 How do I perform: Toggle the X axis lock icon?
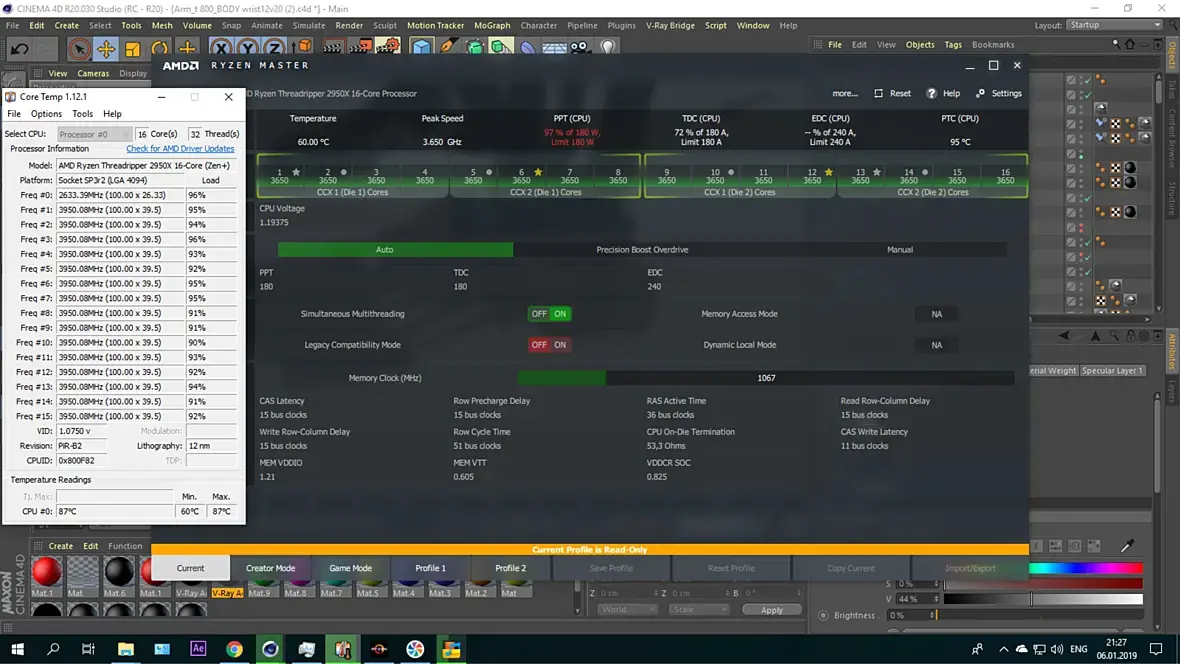click(x=220, y=49)
